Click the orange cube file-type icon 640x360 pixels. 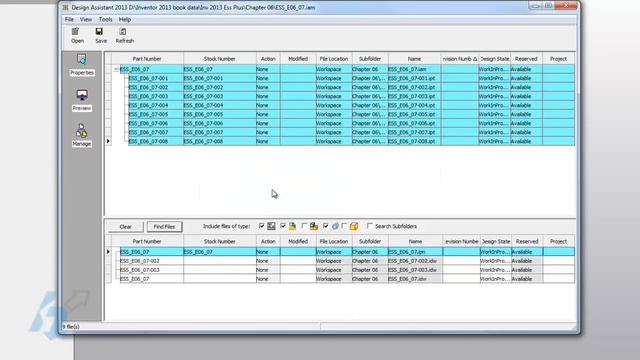tap(354, 226)
